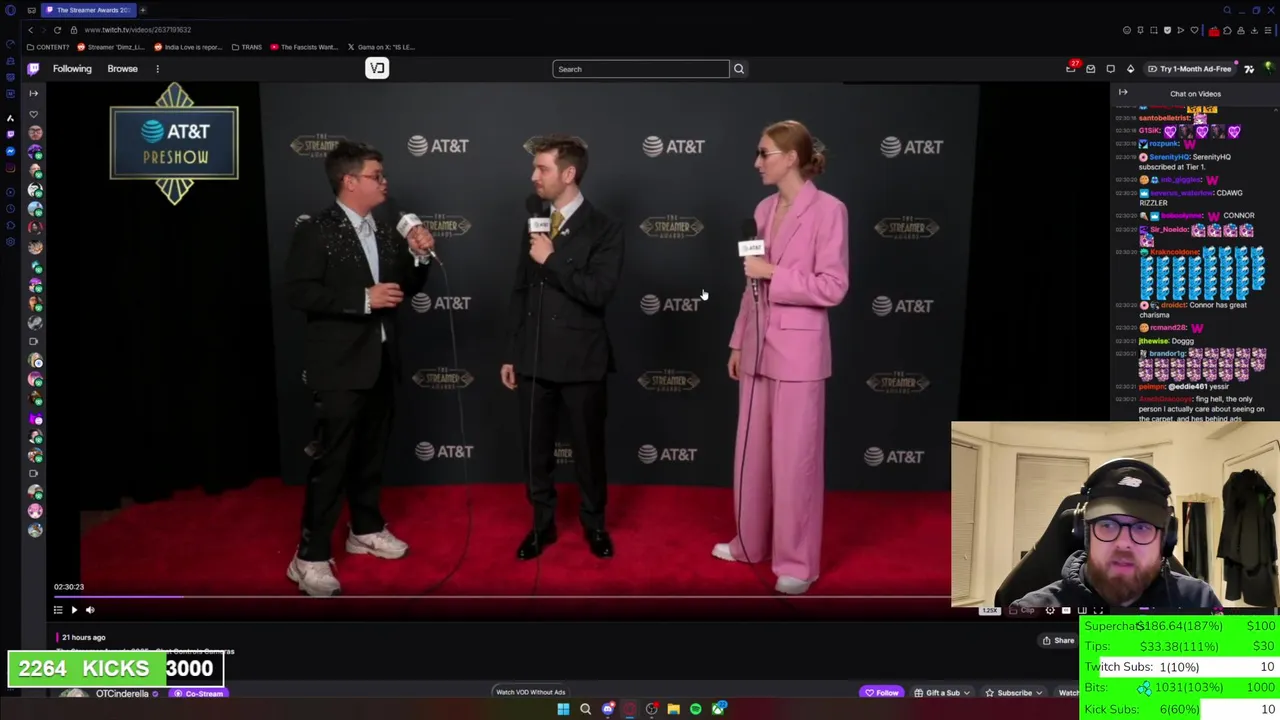Change the 1.25X playback speed

click(x=989, y=610)
